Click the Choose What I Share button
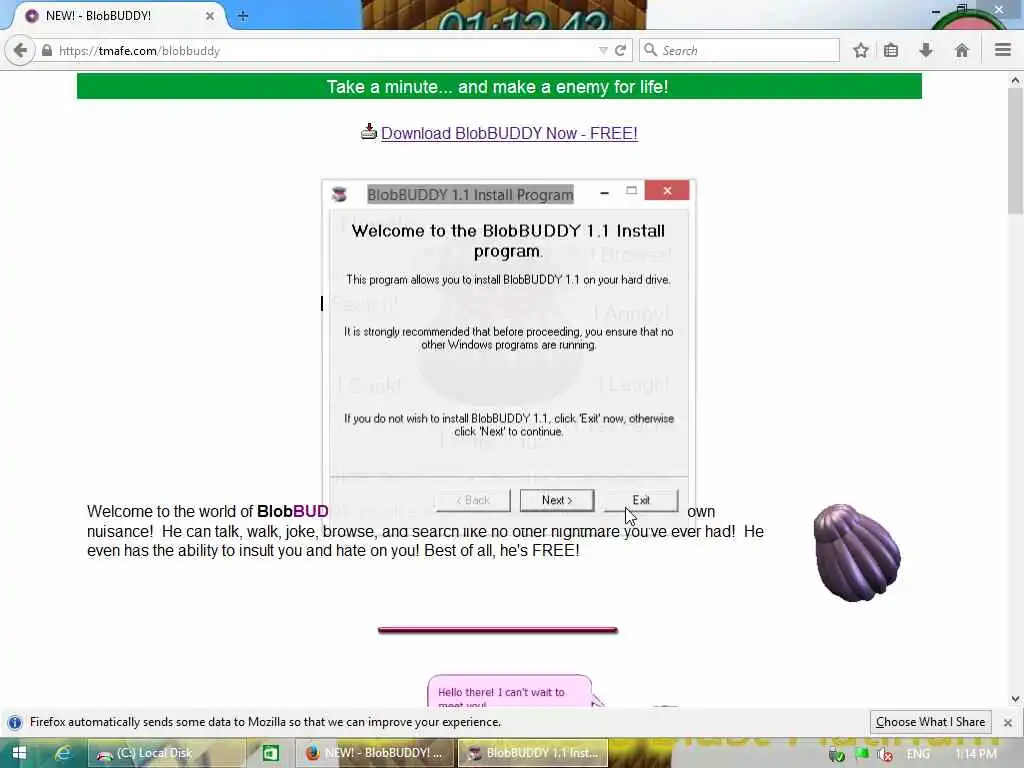Viewport: 1024px width, 768px height. tap(930, 722)
